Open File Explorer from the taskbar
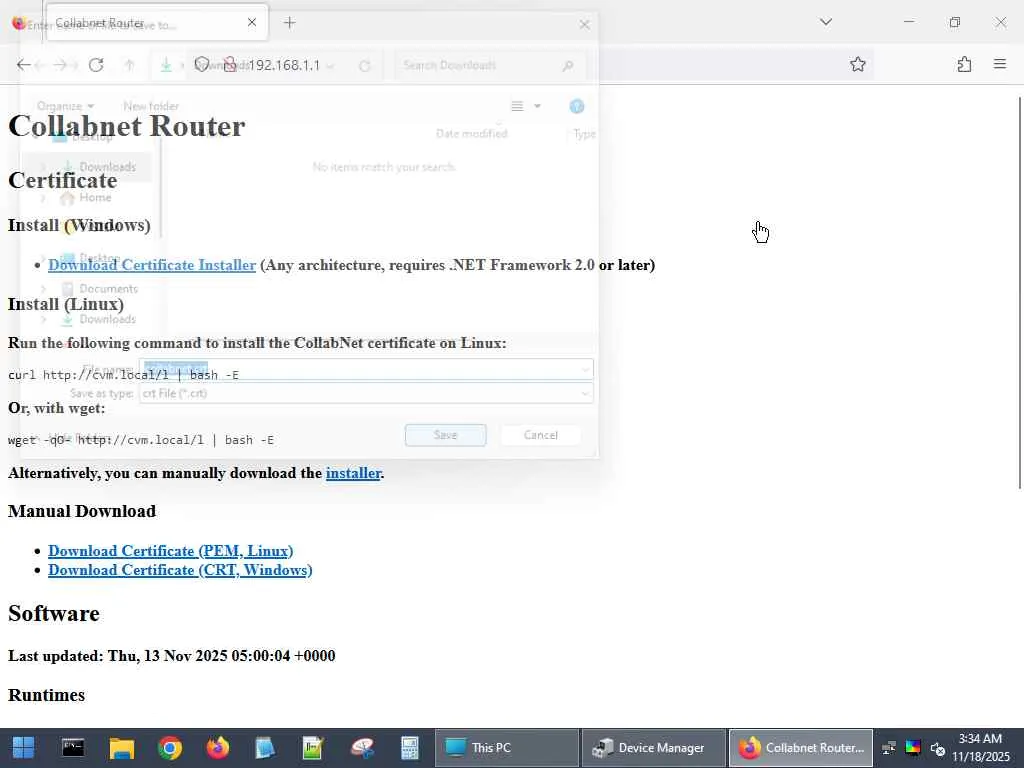1024x768 pixels. 121,748
